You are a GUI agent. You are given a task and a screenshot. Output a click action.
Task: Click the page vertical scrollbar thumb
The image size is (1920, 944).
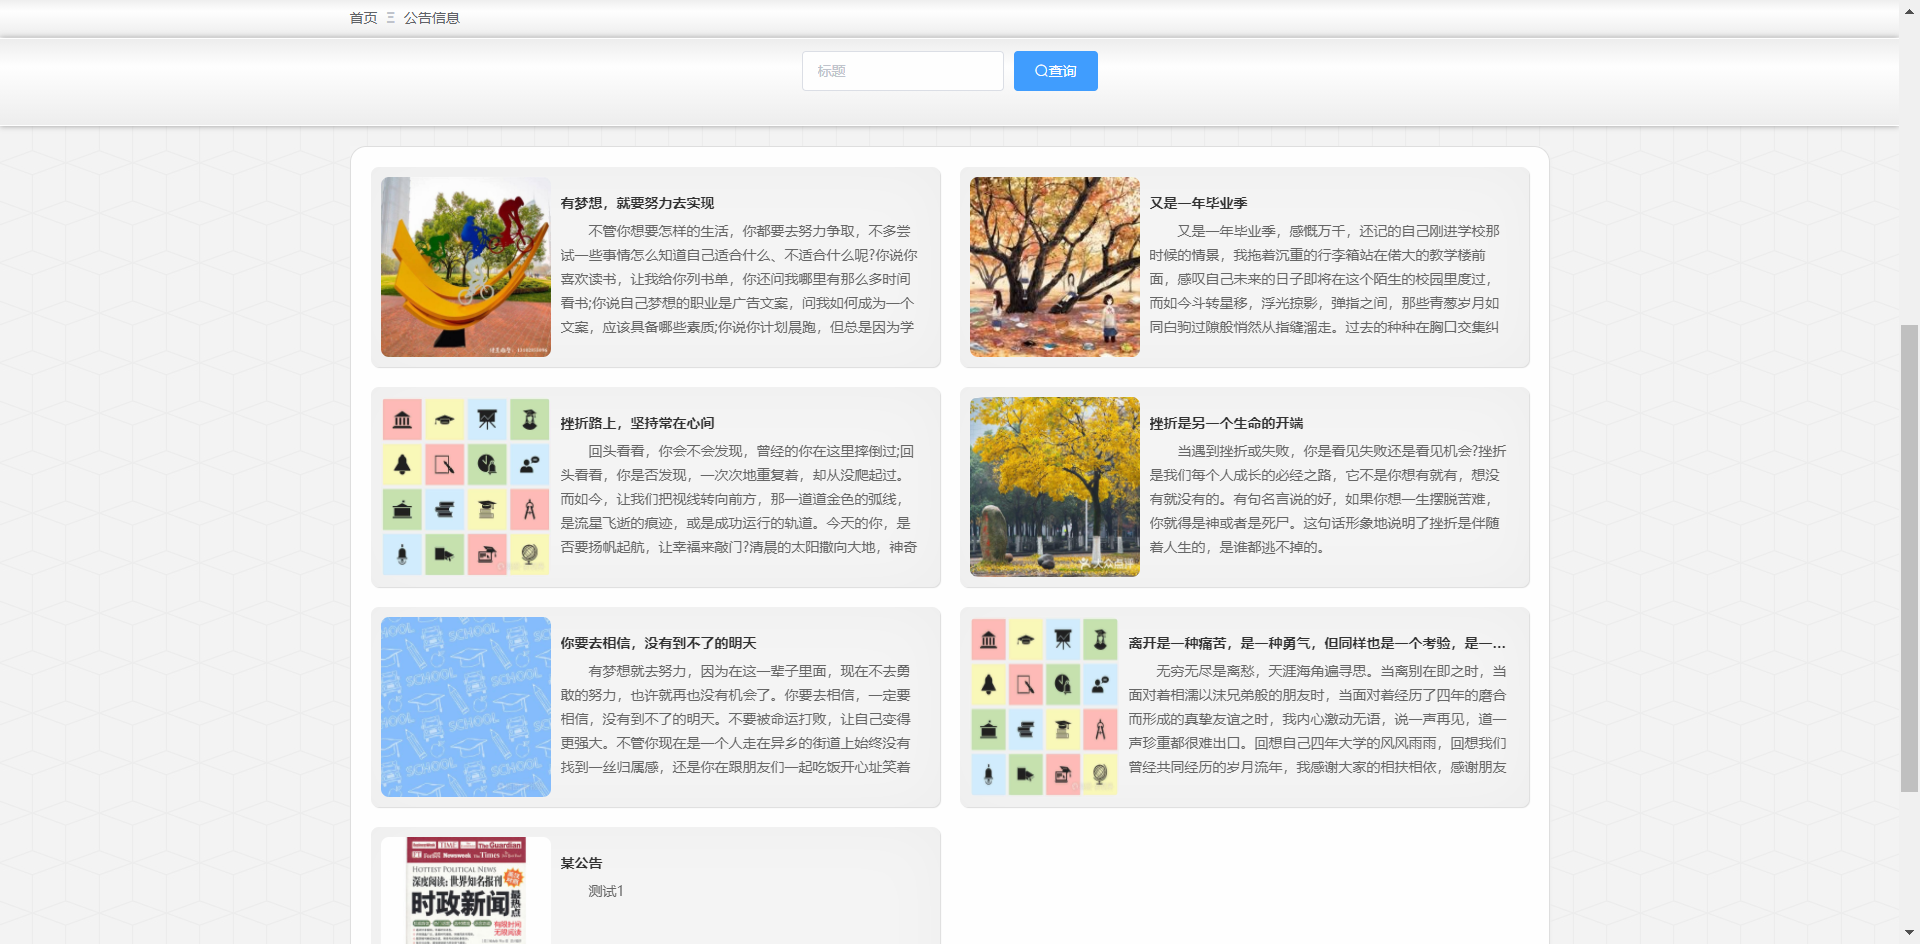coord(1909,558)
